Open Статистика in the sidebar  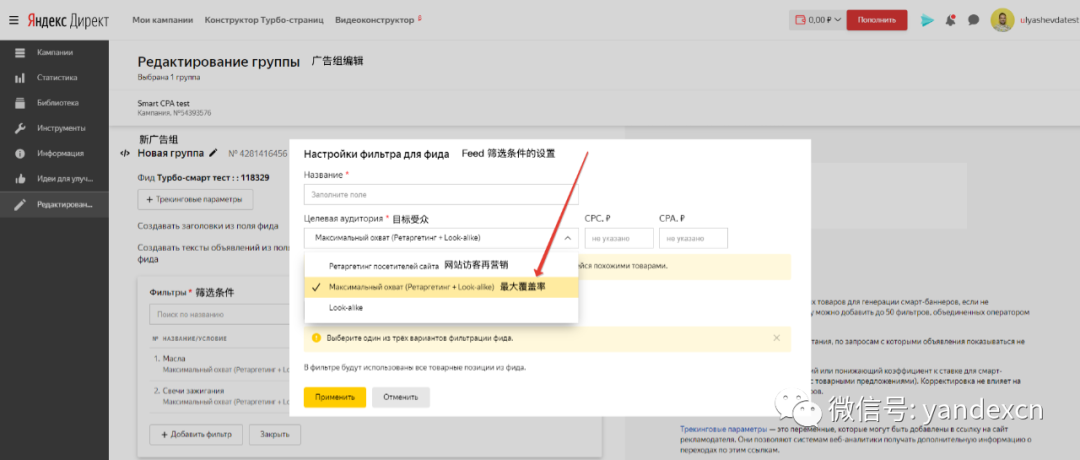[54, 78]
